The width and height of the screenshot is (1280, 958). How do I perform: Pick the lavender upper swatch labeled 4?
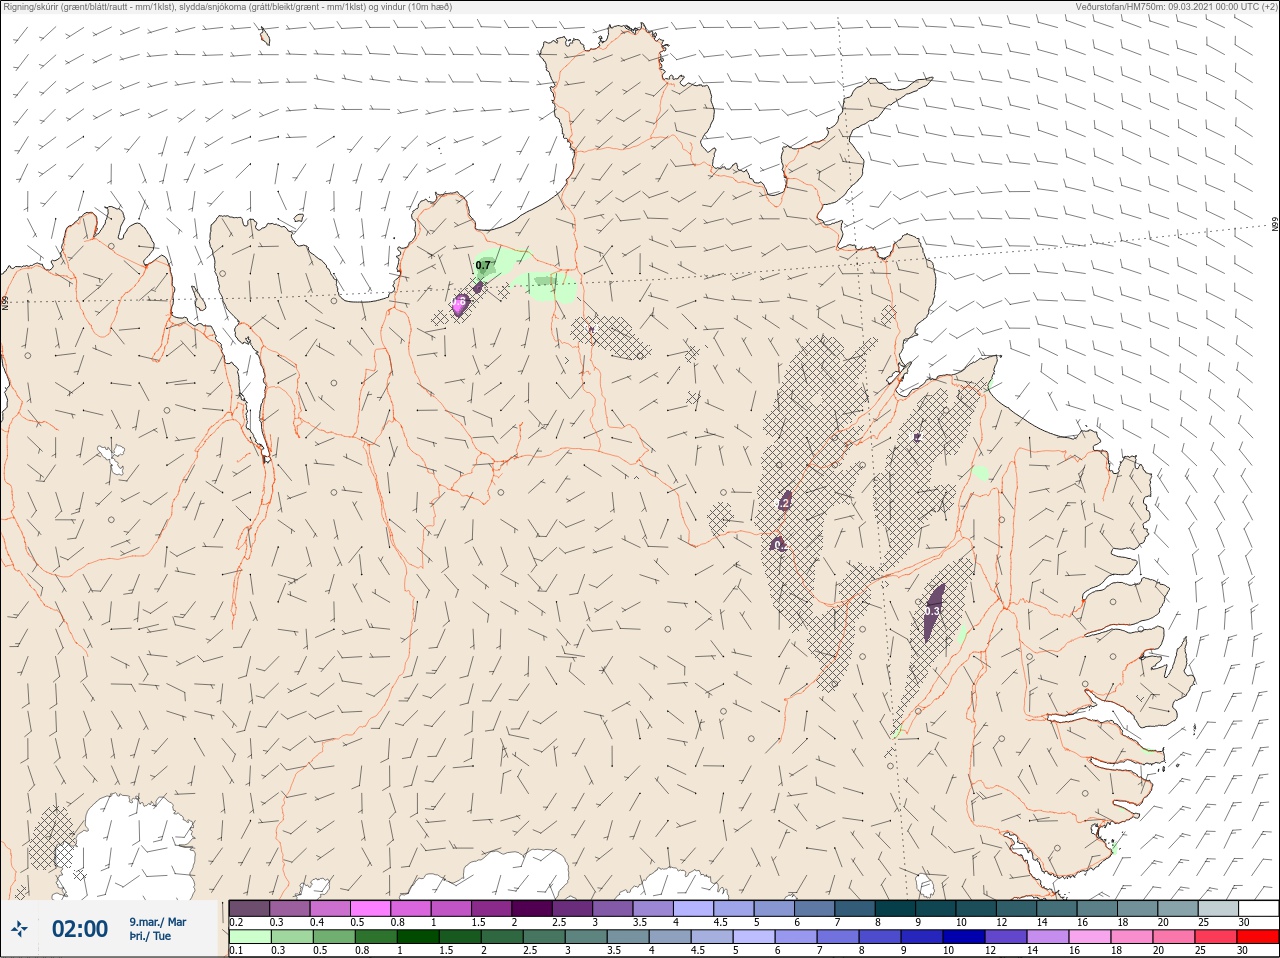click(693, 908)
